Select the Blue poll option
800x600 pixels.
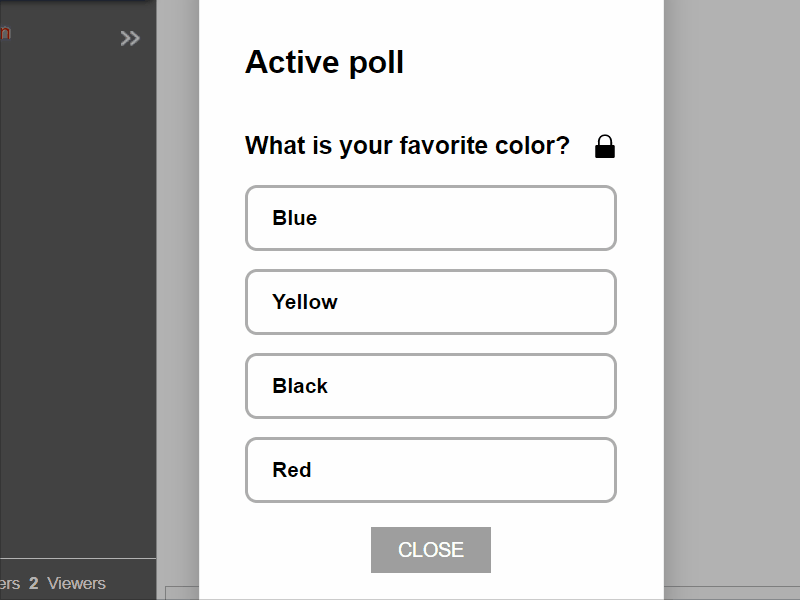[430, 218]
